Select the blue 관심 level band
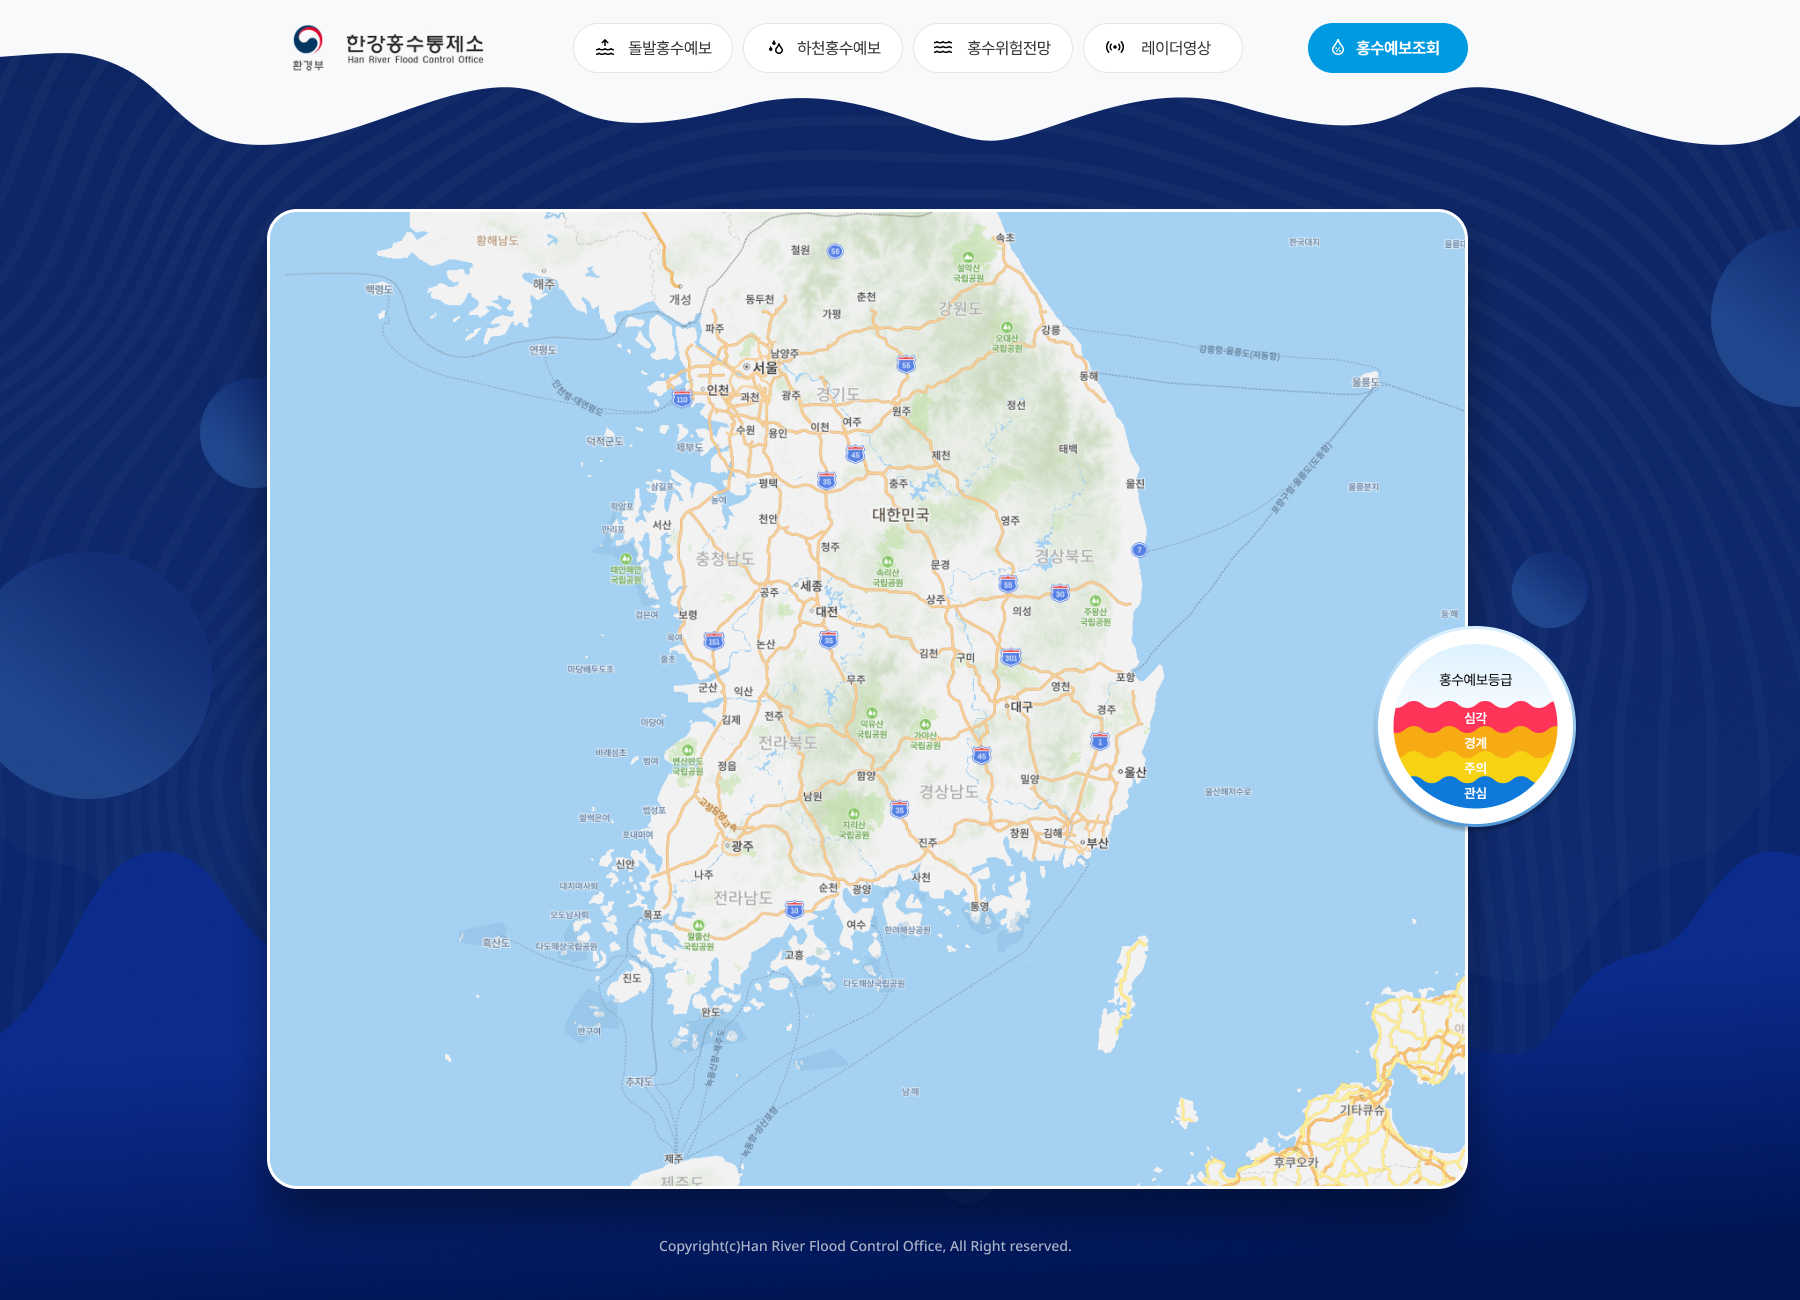The width and height of the screenshot is (1800, 1300). click(1476, 793)
